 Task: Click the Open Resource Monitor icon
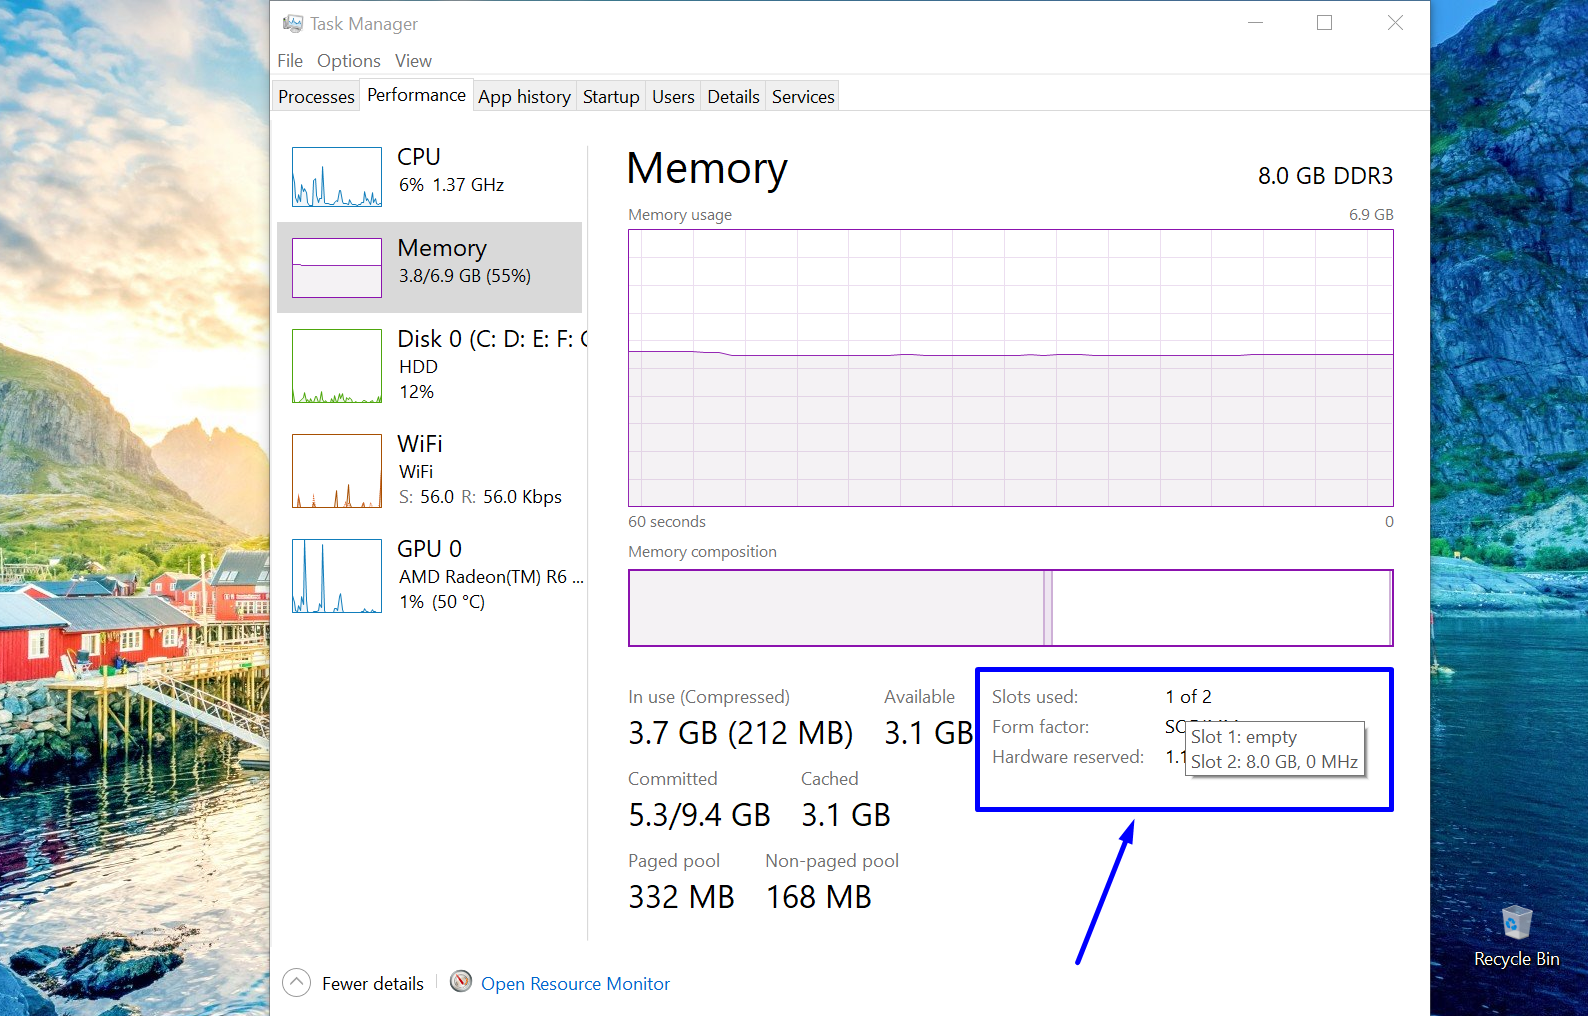pos(461,982)
